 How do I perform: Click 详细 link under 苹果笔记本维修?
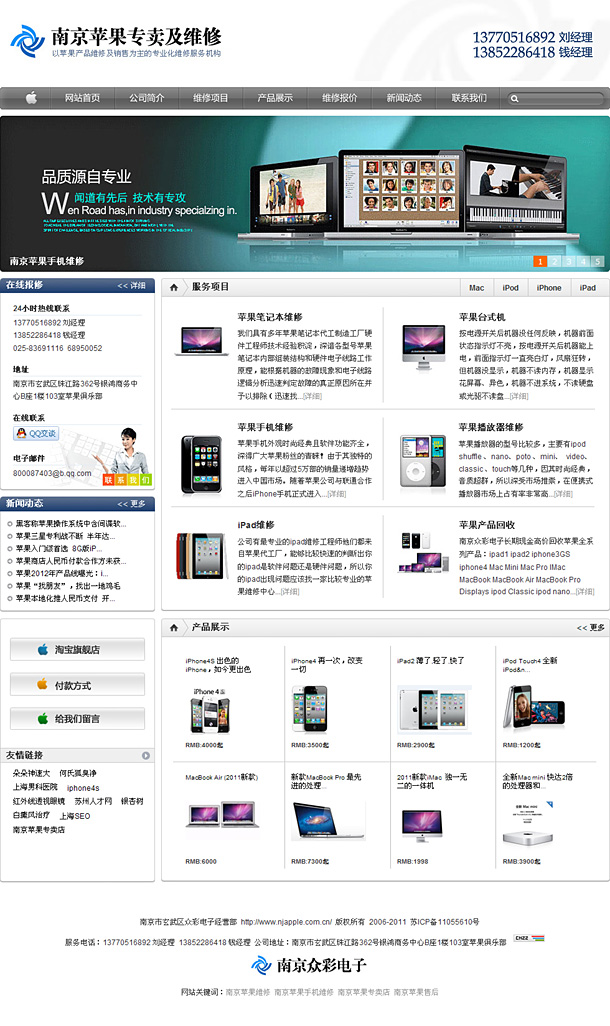312,397
